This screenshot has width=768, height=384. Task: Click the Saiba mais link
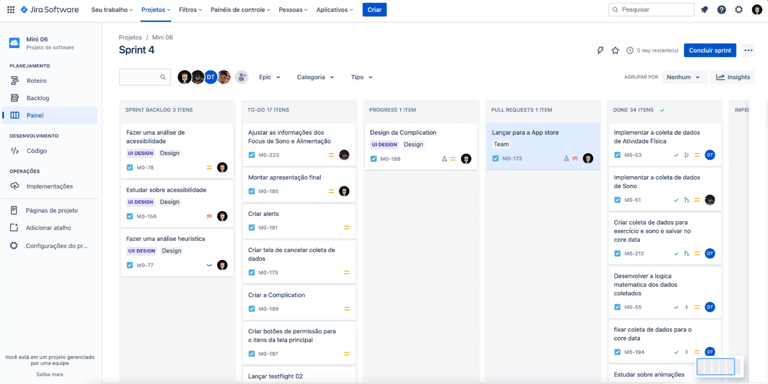pyautogui.click(x=49, y=374)
